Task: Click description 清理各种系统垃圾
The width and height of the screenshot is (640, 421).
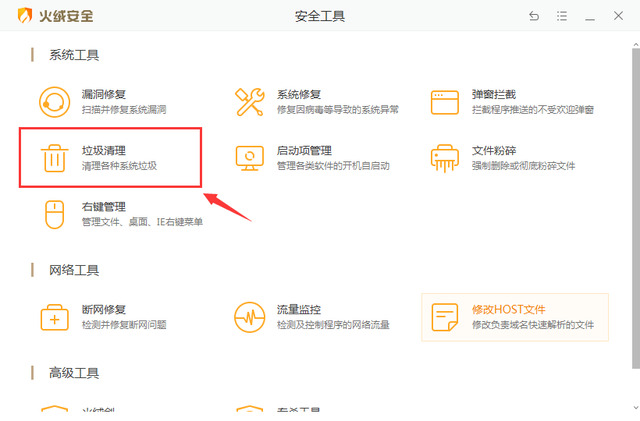Action: coord(119,166)
